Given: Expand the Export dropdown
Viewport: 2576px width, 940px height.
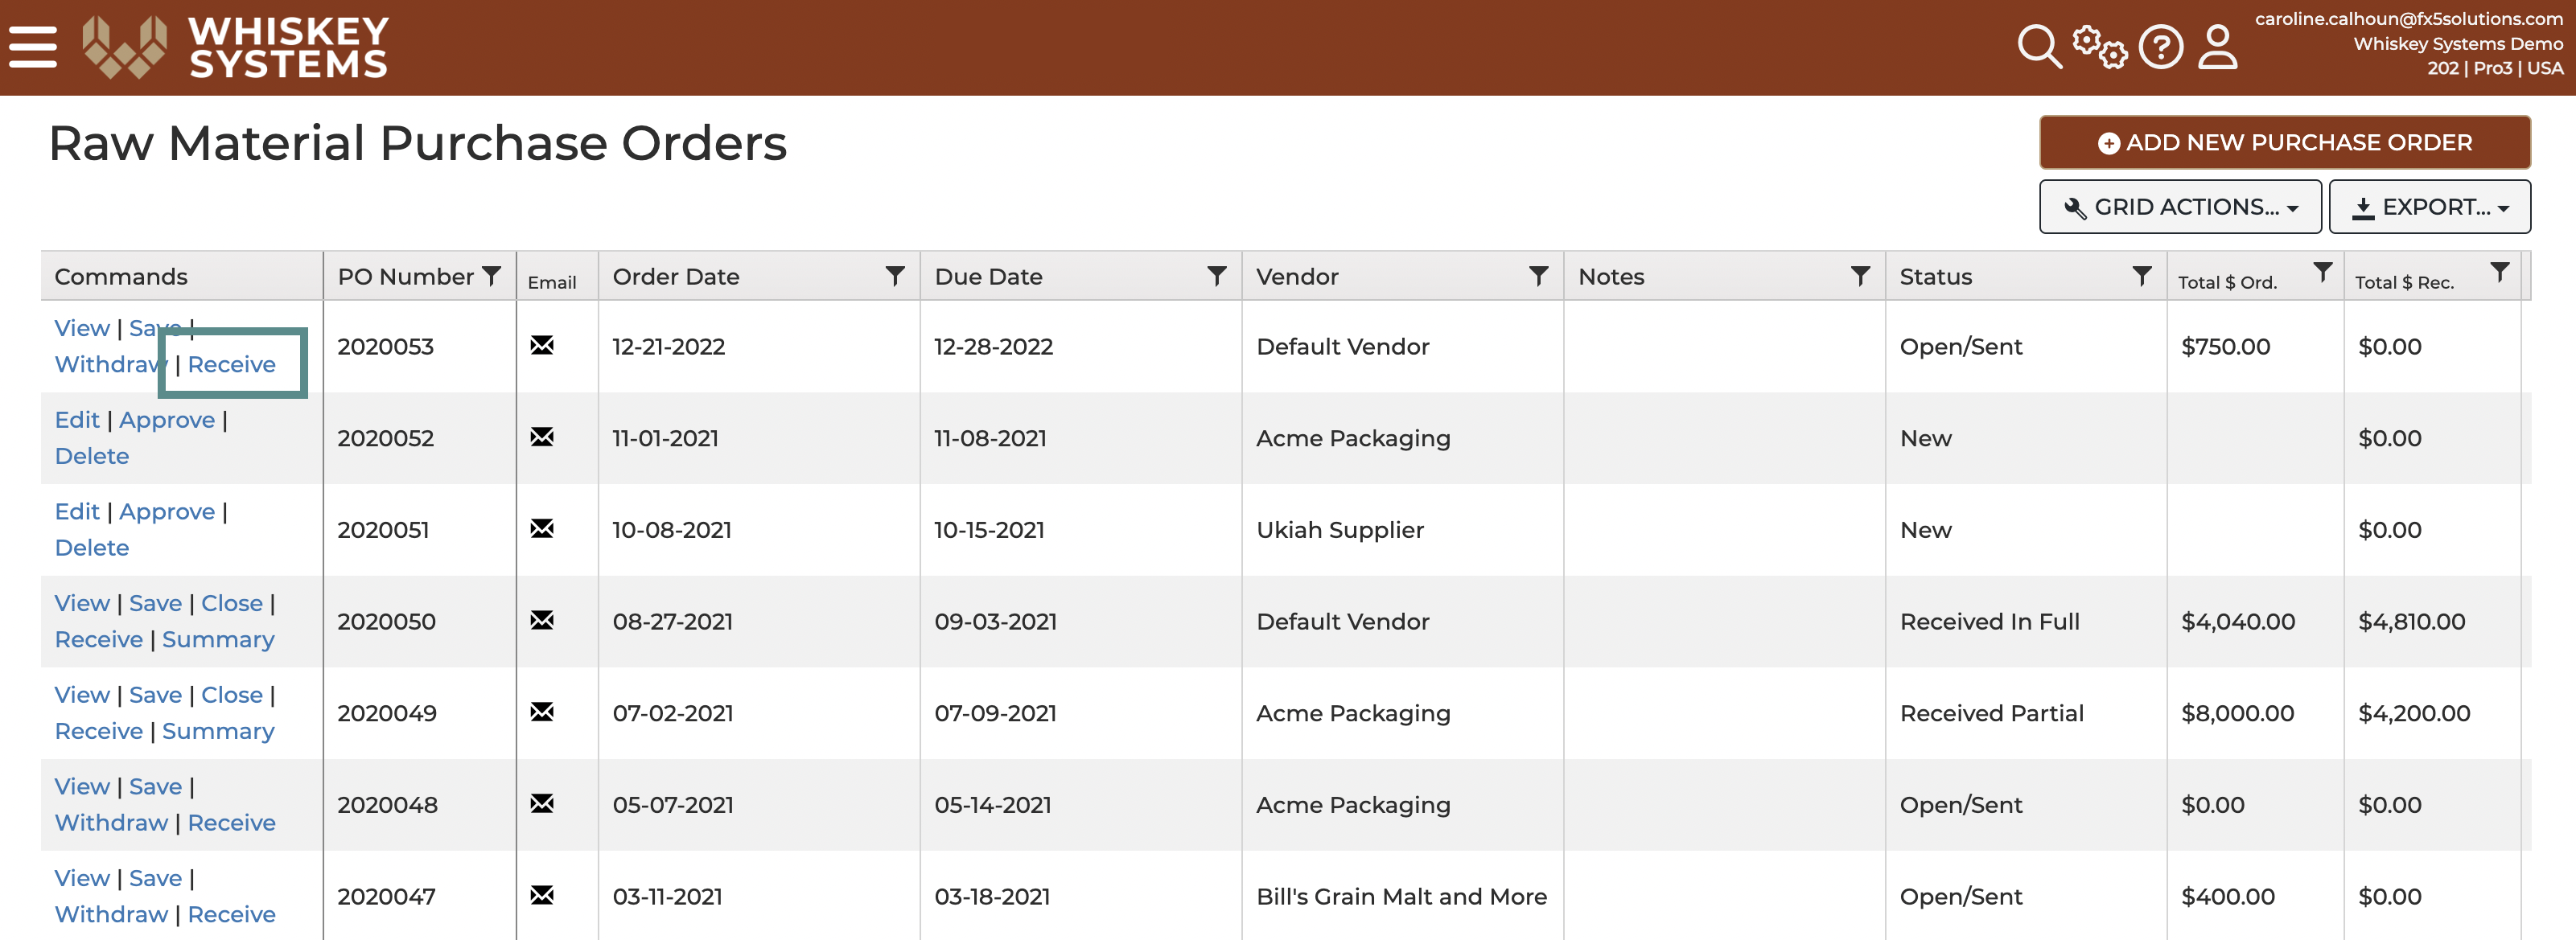Looking at the screenshot, I should click(x=2429, y=207).
